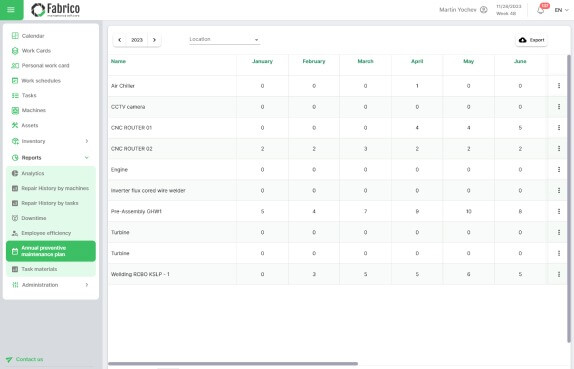
Task: Open the Air Chiller row options menu
Action: (x=559, y=86)
